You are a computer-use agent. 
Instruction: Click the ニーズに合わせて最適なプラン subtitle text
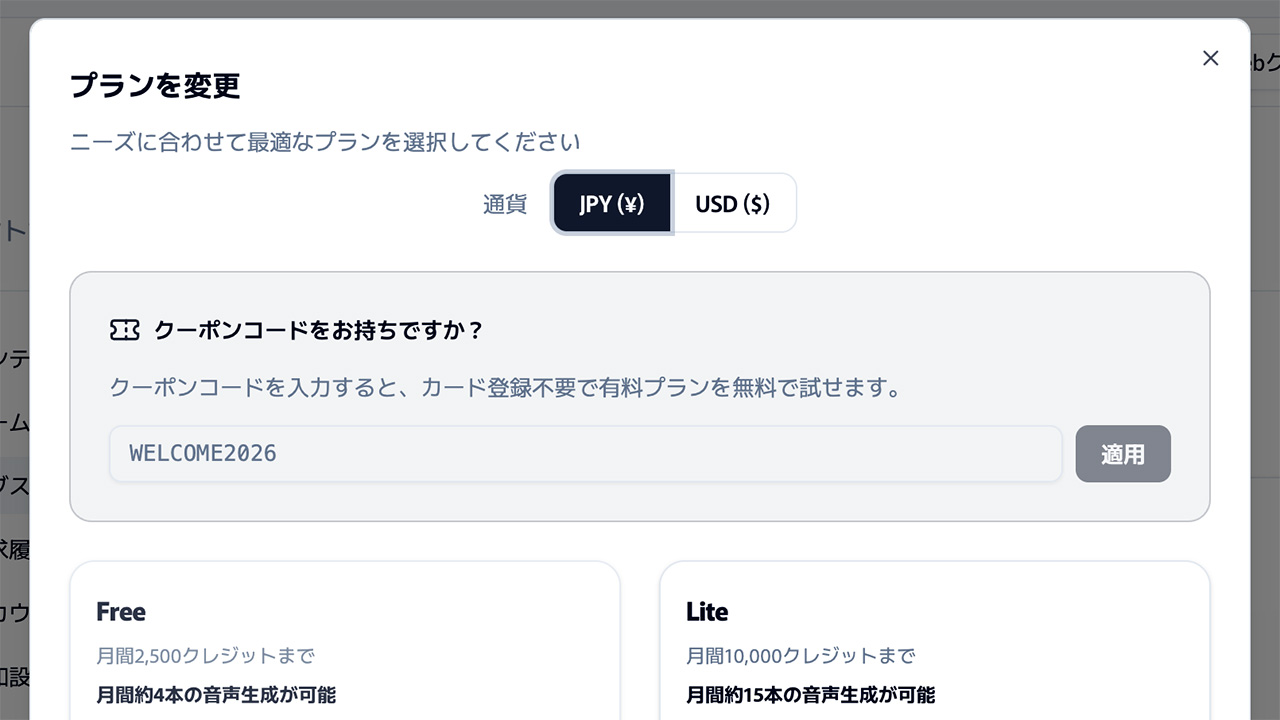point(325,142)
